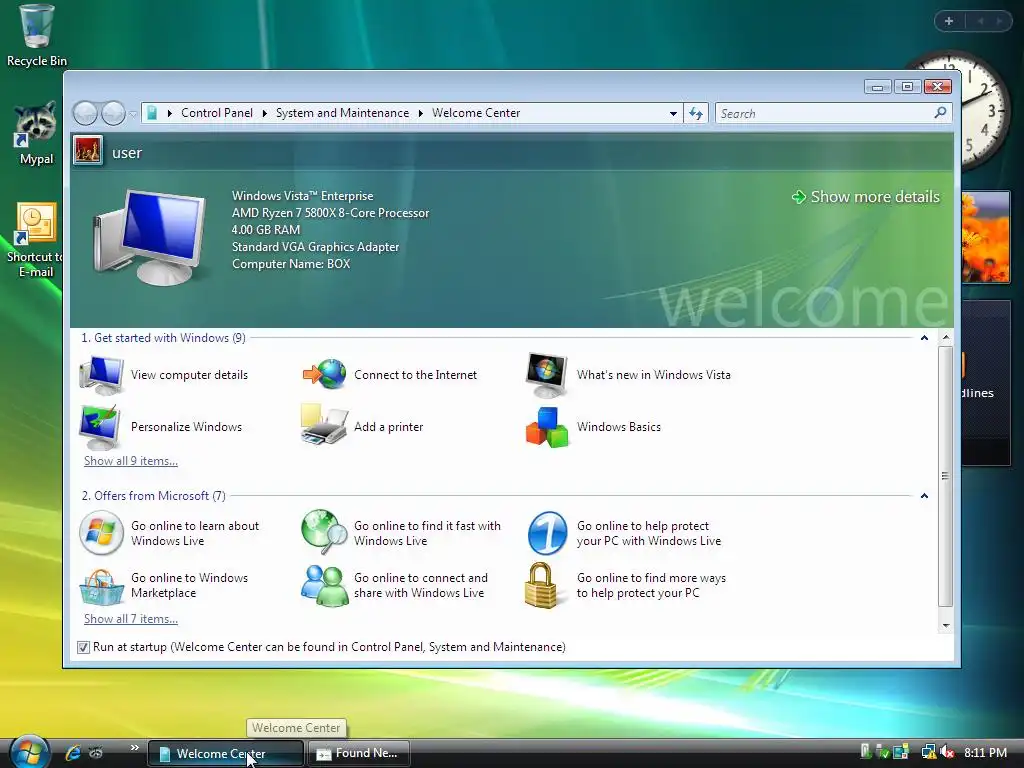
Task: Click the sidebar slideshow flower picture
Action: [985, 236]
